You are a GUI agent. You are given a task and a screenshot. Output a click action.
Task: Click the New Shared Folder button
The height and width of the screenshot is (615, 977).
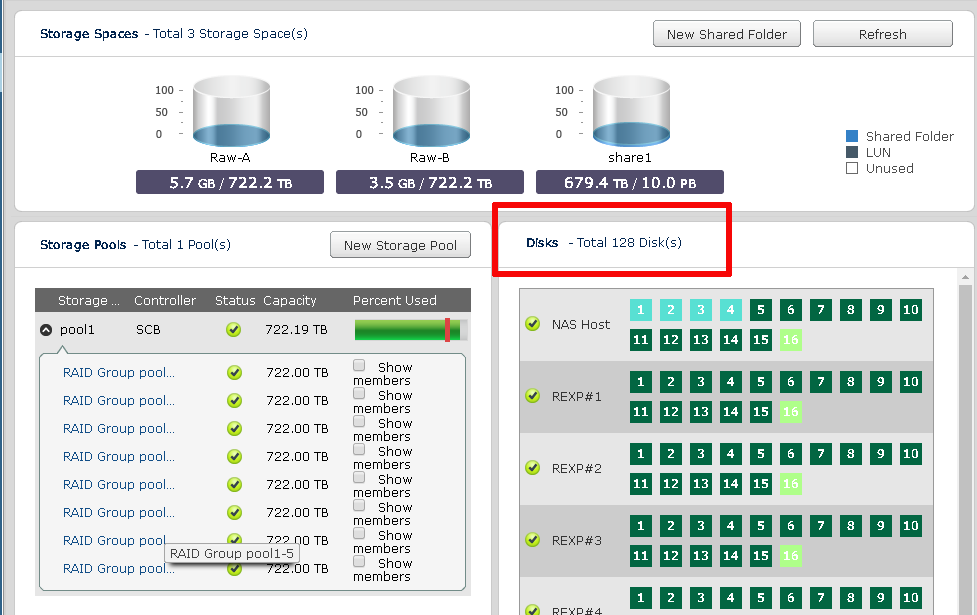pos(727,33)
